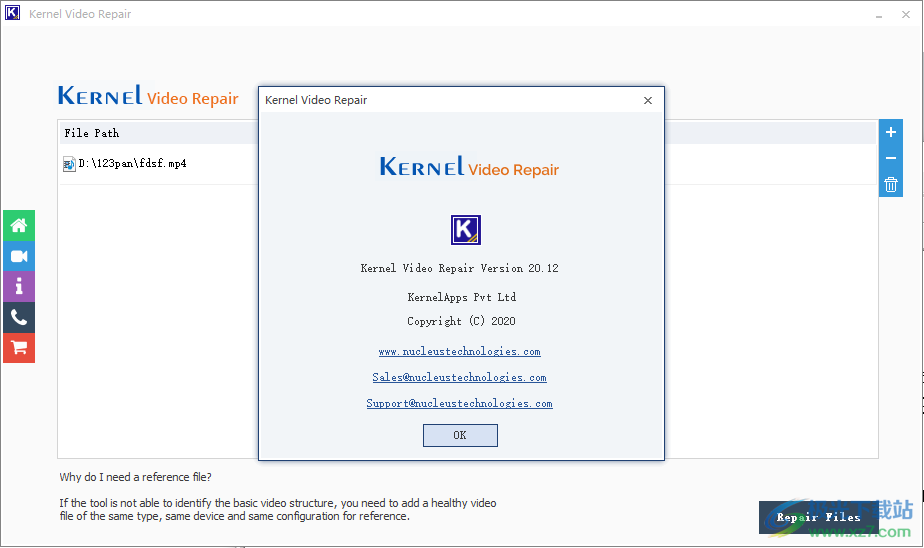Click the app icon in the title bar

tap(12, 13)
